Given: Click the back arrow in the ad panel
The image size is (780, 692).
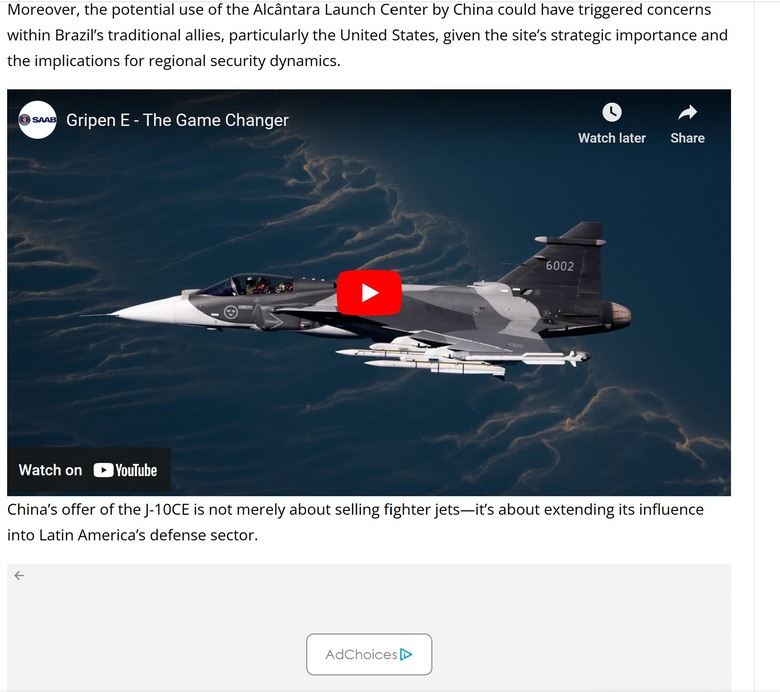Looking at the screenshot, I should click(19, 576).
